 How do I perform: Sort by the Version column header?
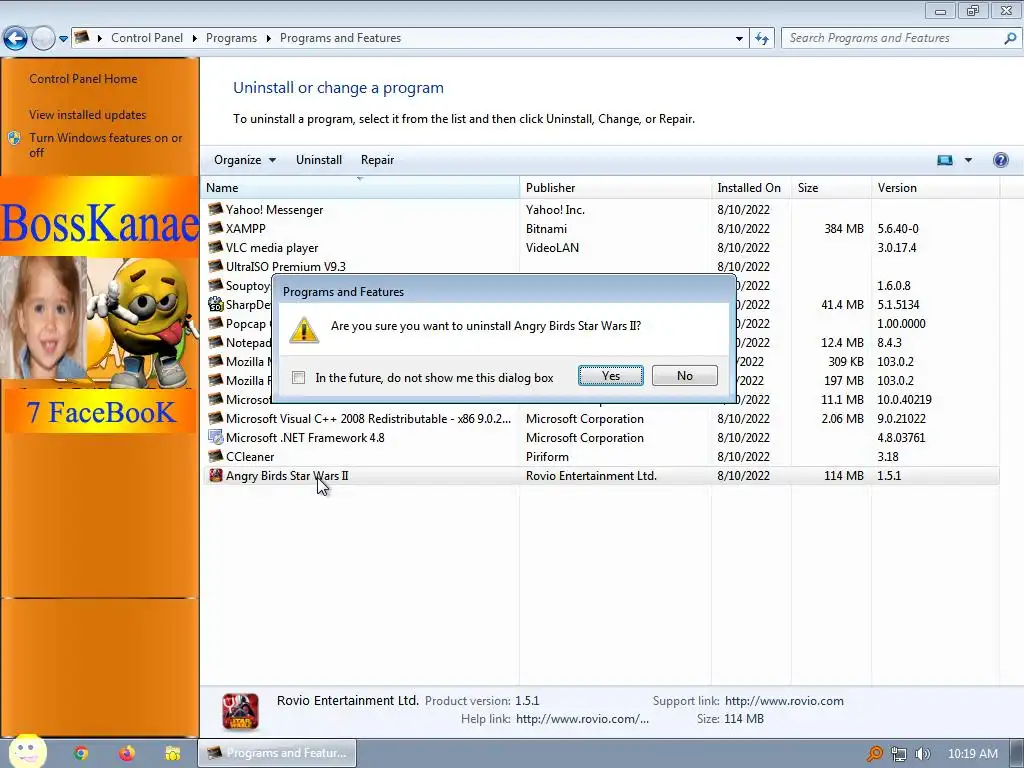coord(935,187)
